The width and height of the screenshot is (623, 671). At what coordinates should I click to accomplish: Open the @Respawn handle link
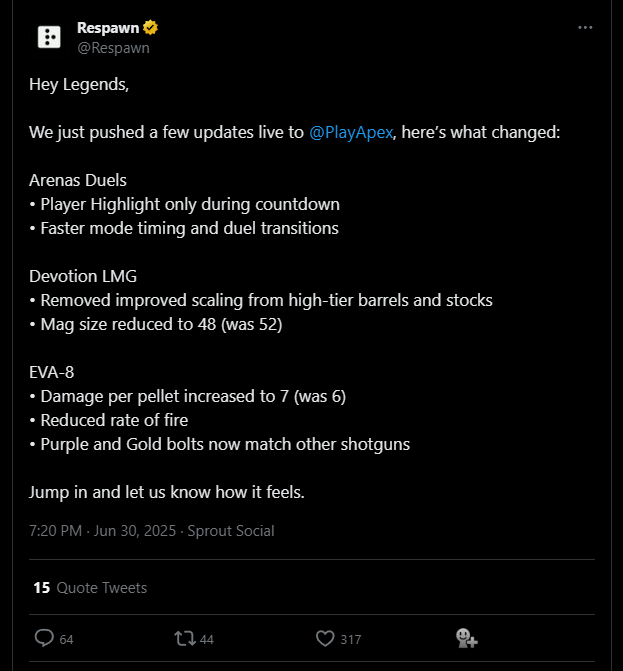tap(113, 48)
